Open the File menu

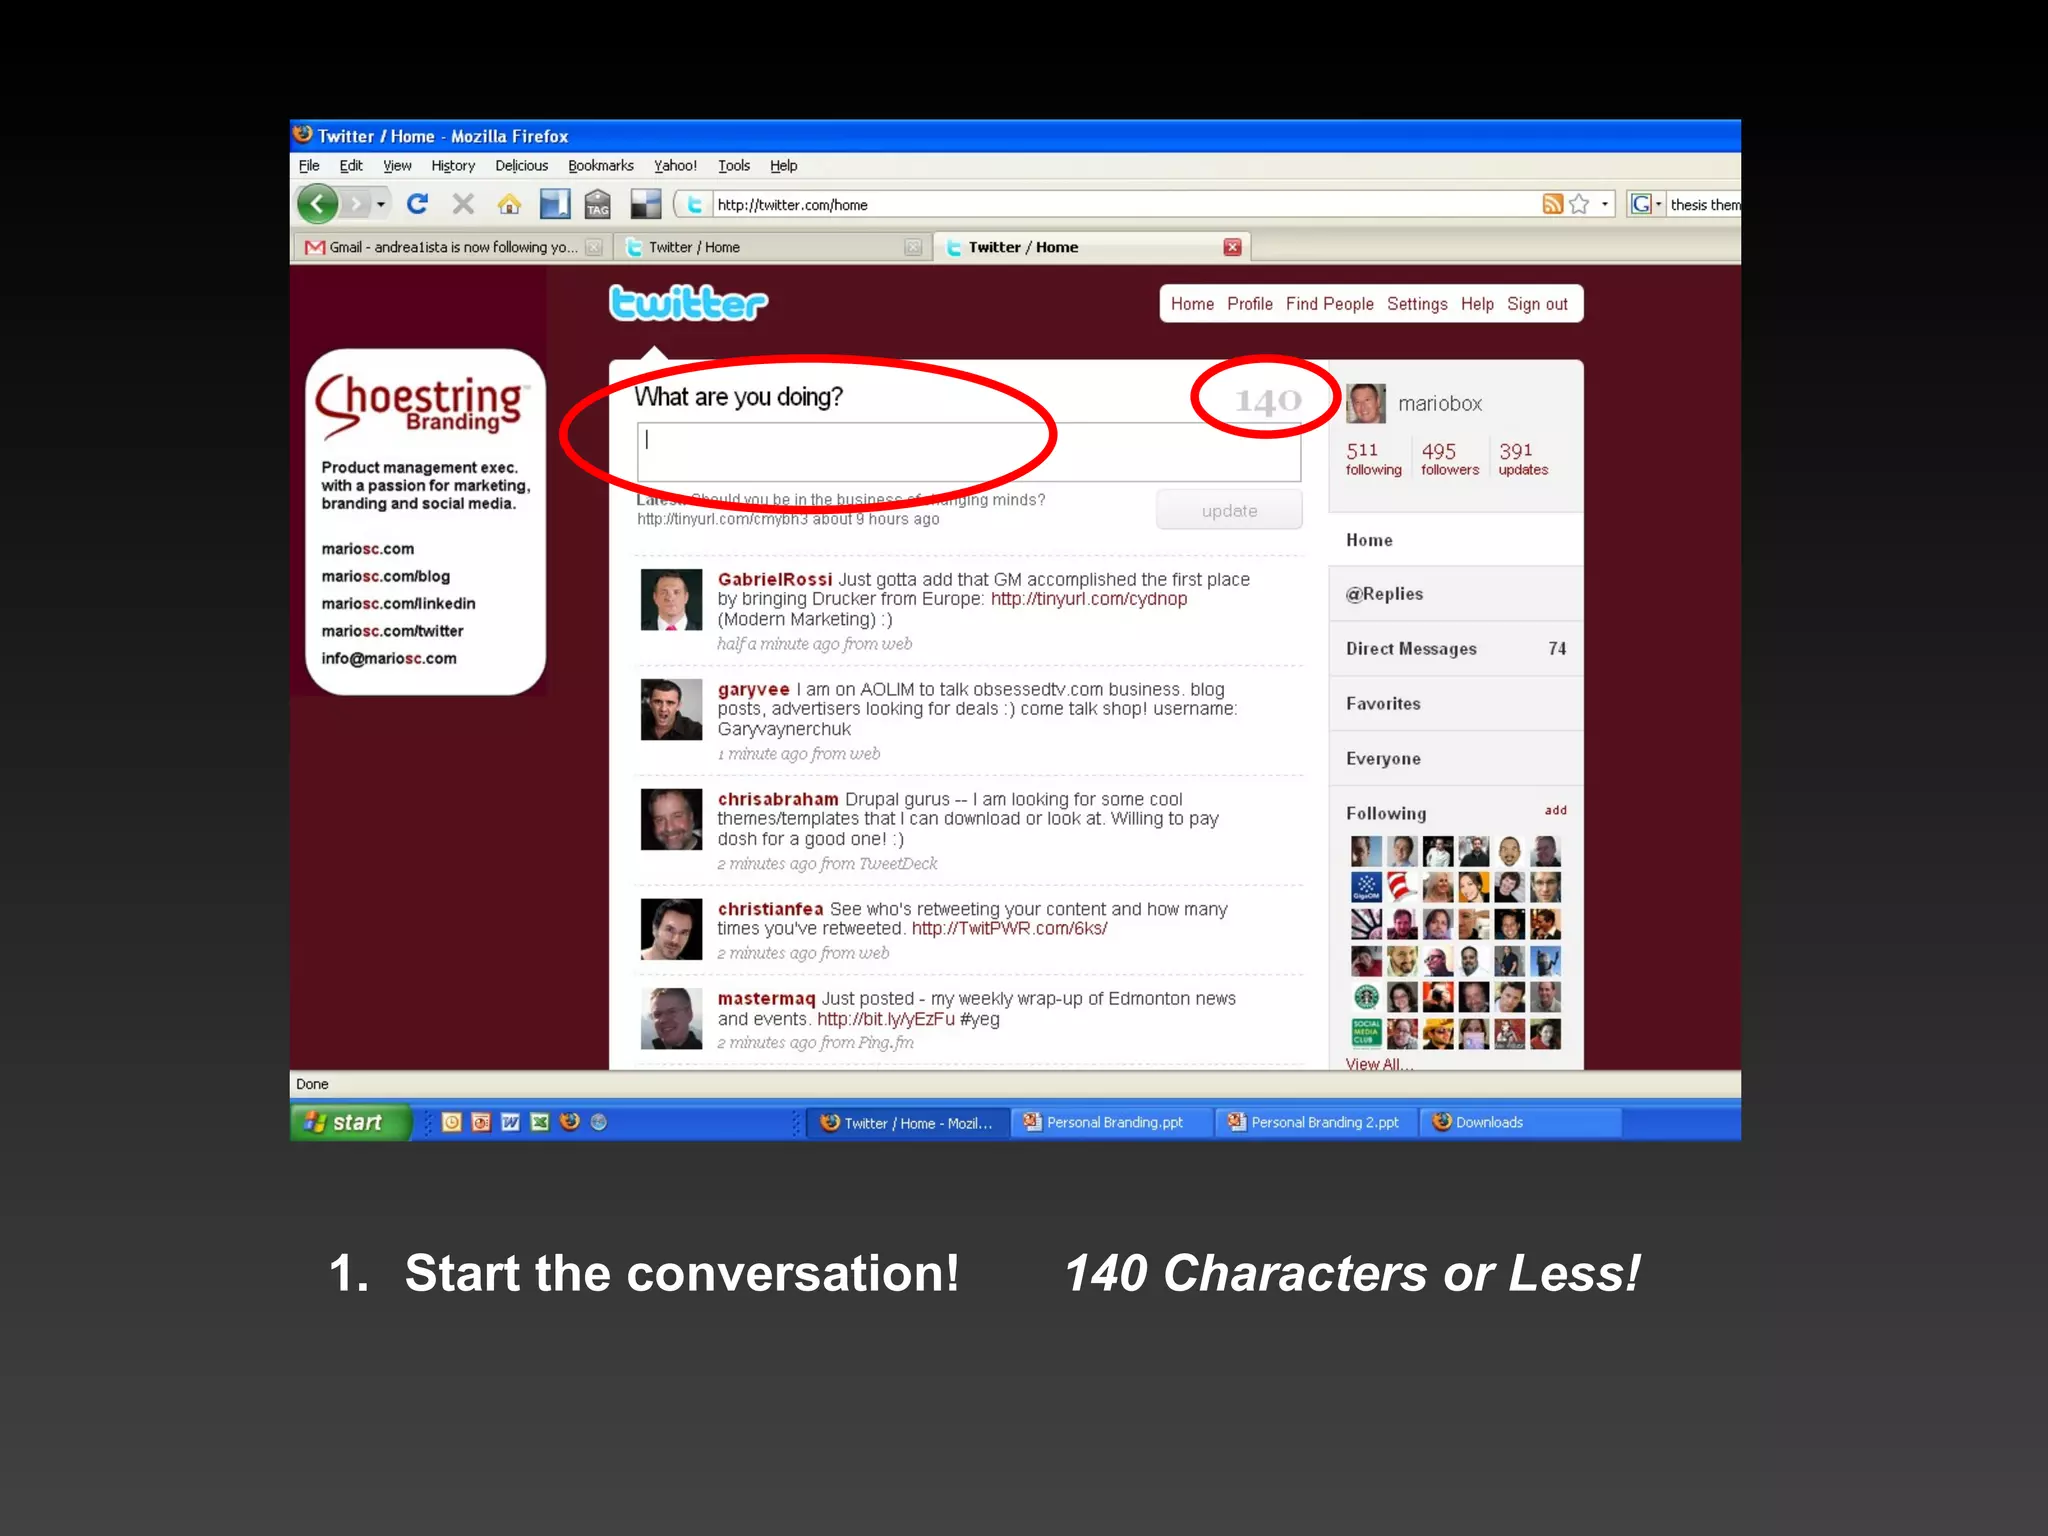tap(309, 166)
